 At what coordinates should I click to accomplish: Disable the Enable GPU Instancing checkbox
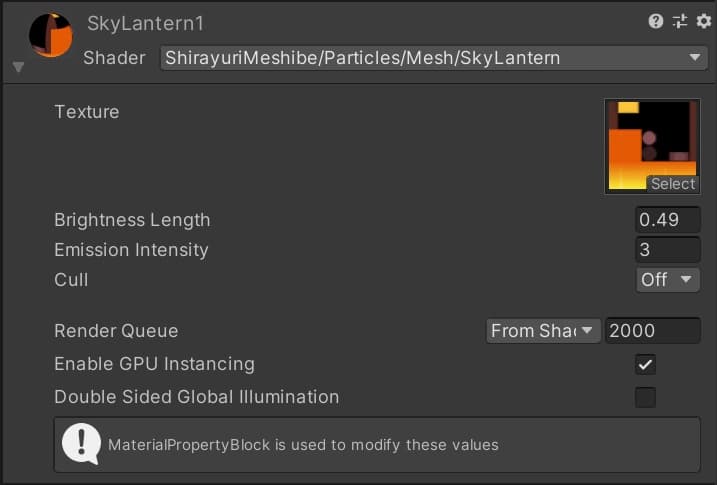pyautogui.click(x=646, y=364)
